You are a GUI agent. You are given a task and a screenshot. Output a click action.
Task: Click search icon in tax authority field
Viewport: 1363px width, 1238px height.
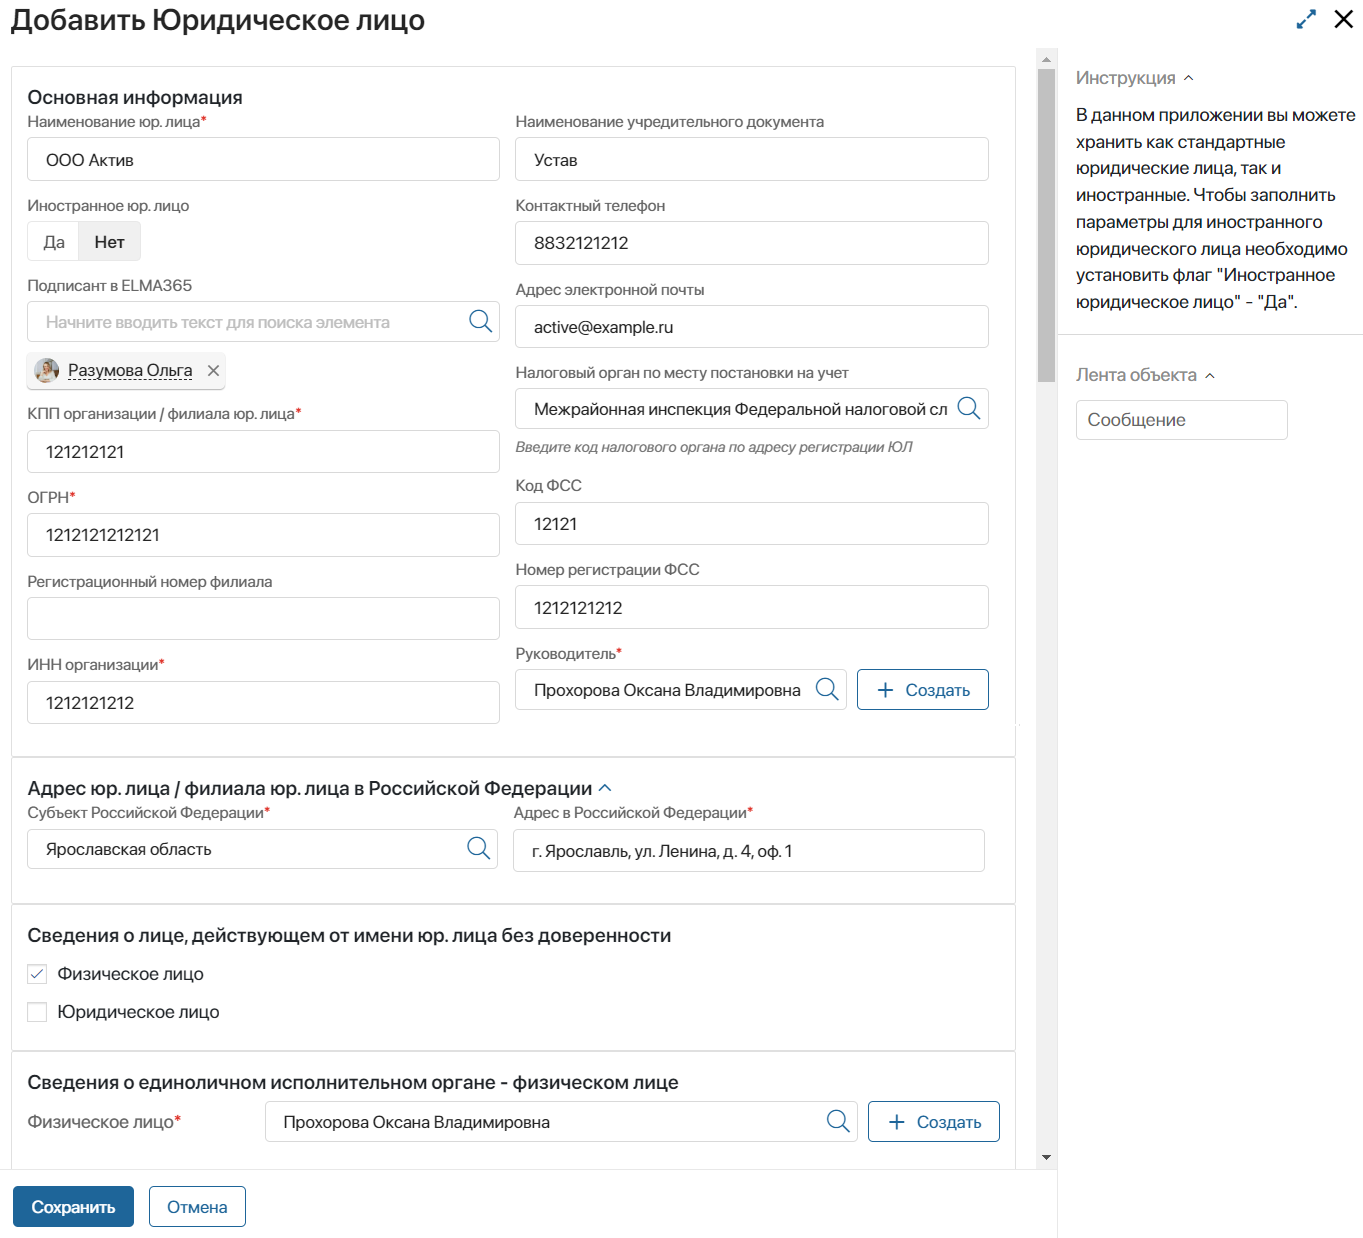pyautogui.click(x=968, y=408)
